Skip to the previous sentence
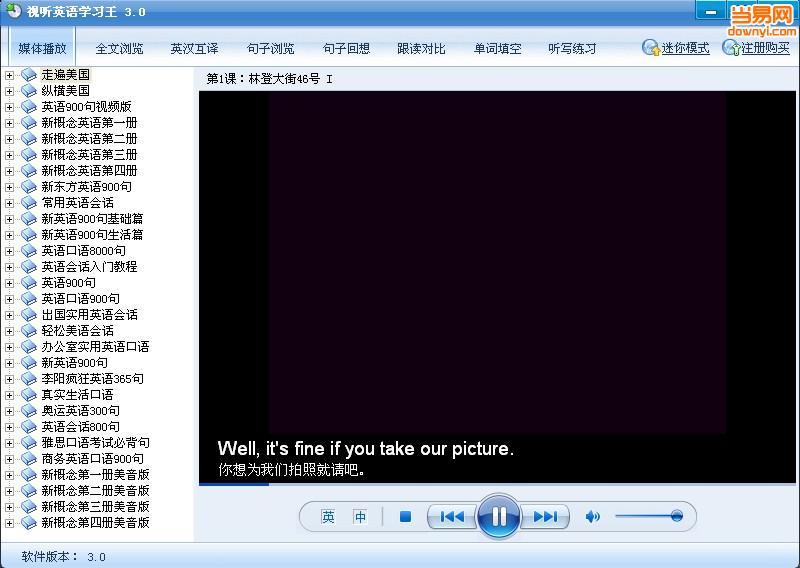Screen dimensions: 800x568 pyautogui.click(x=452, y=517)
